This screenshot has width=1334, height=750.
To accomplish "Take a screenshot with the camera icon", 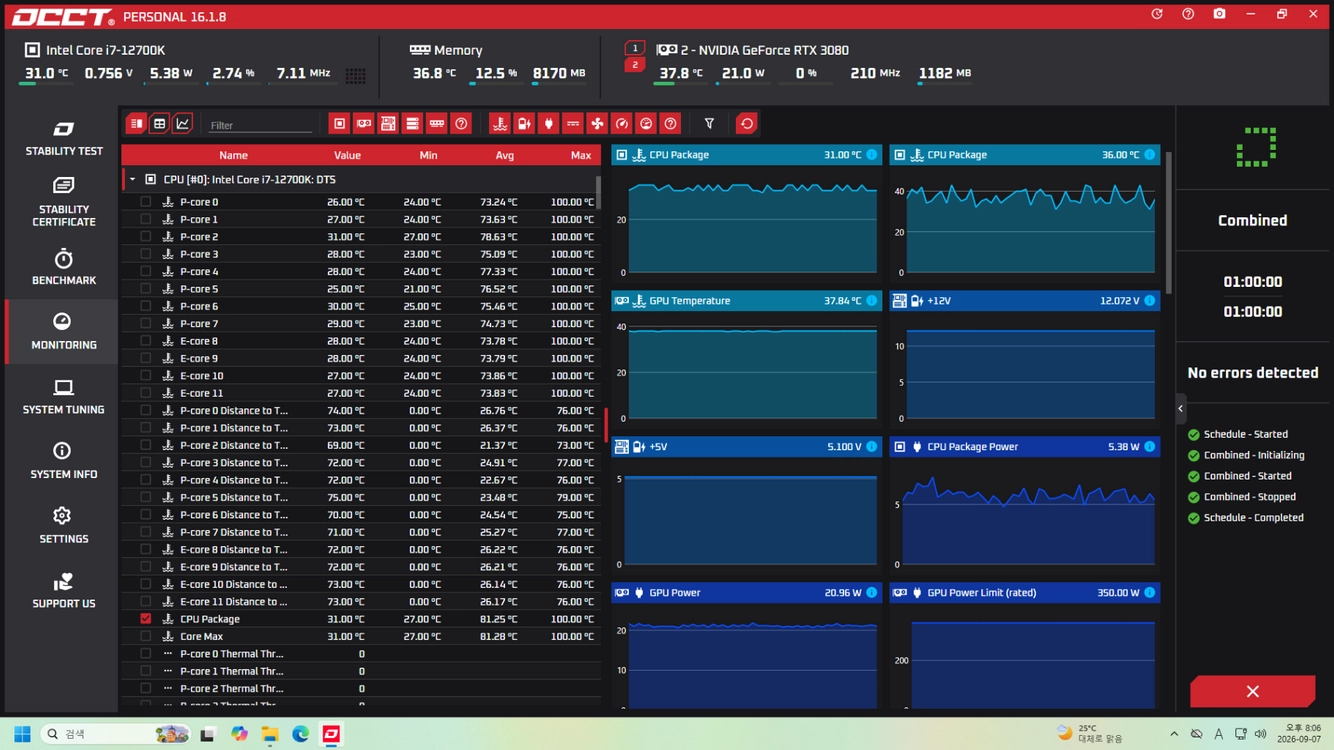I will tap(1219, 14).
